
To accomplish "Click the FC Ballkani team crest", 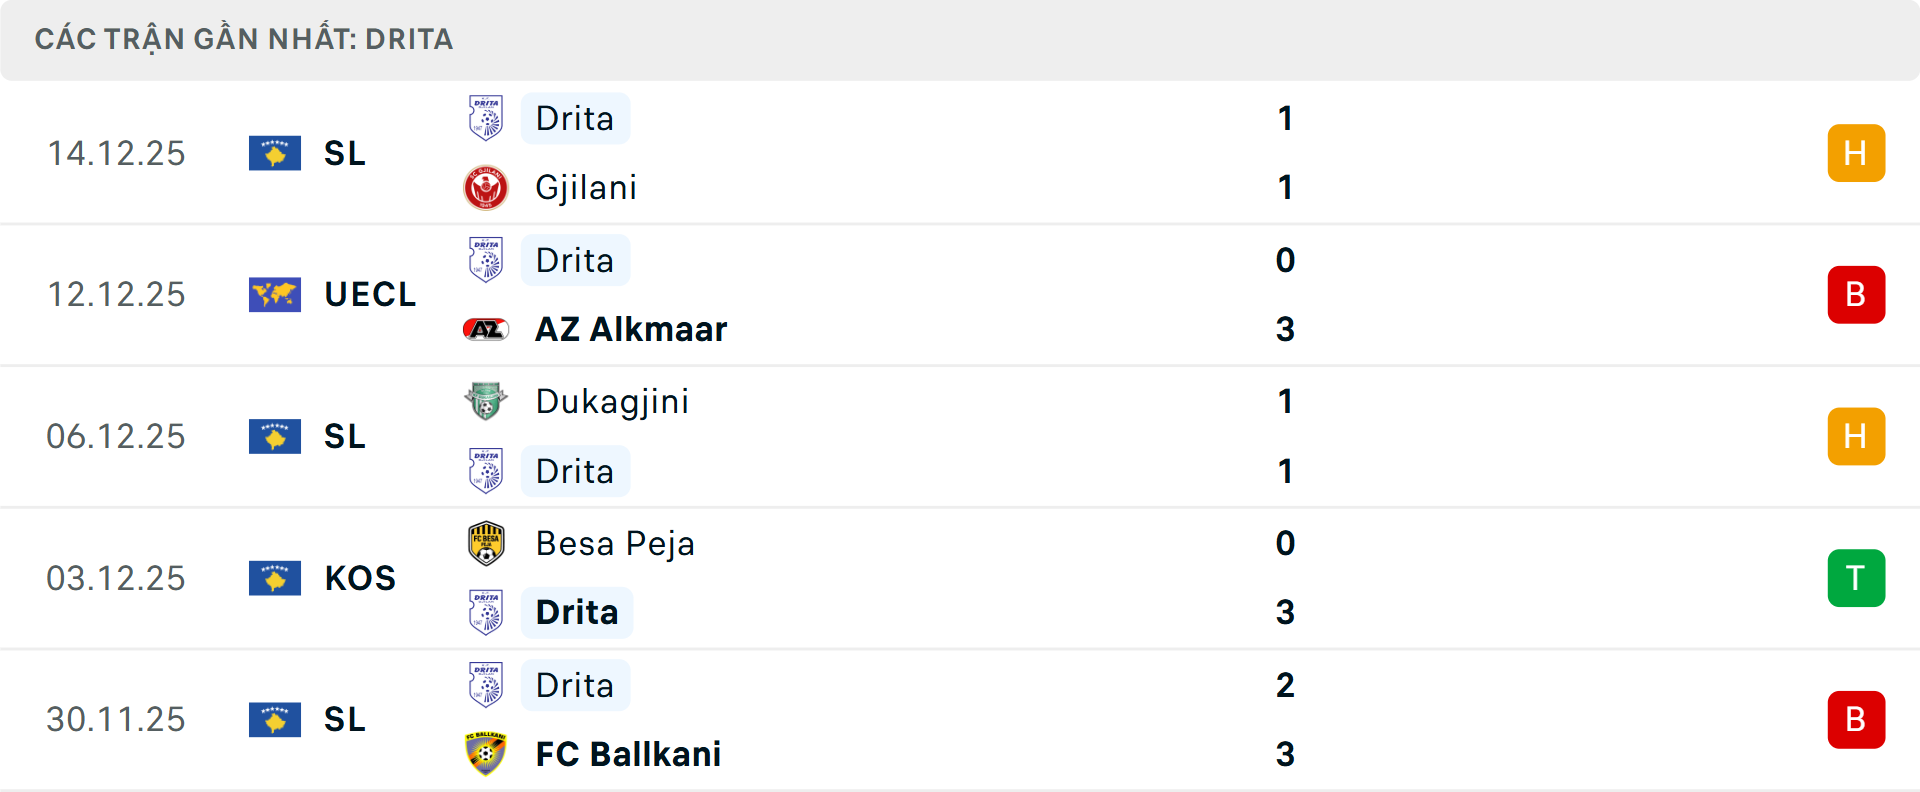I will 486,754.
